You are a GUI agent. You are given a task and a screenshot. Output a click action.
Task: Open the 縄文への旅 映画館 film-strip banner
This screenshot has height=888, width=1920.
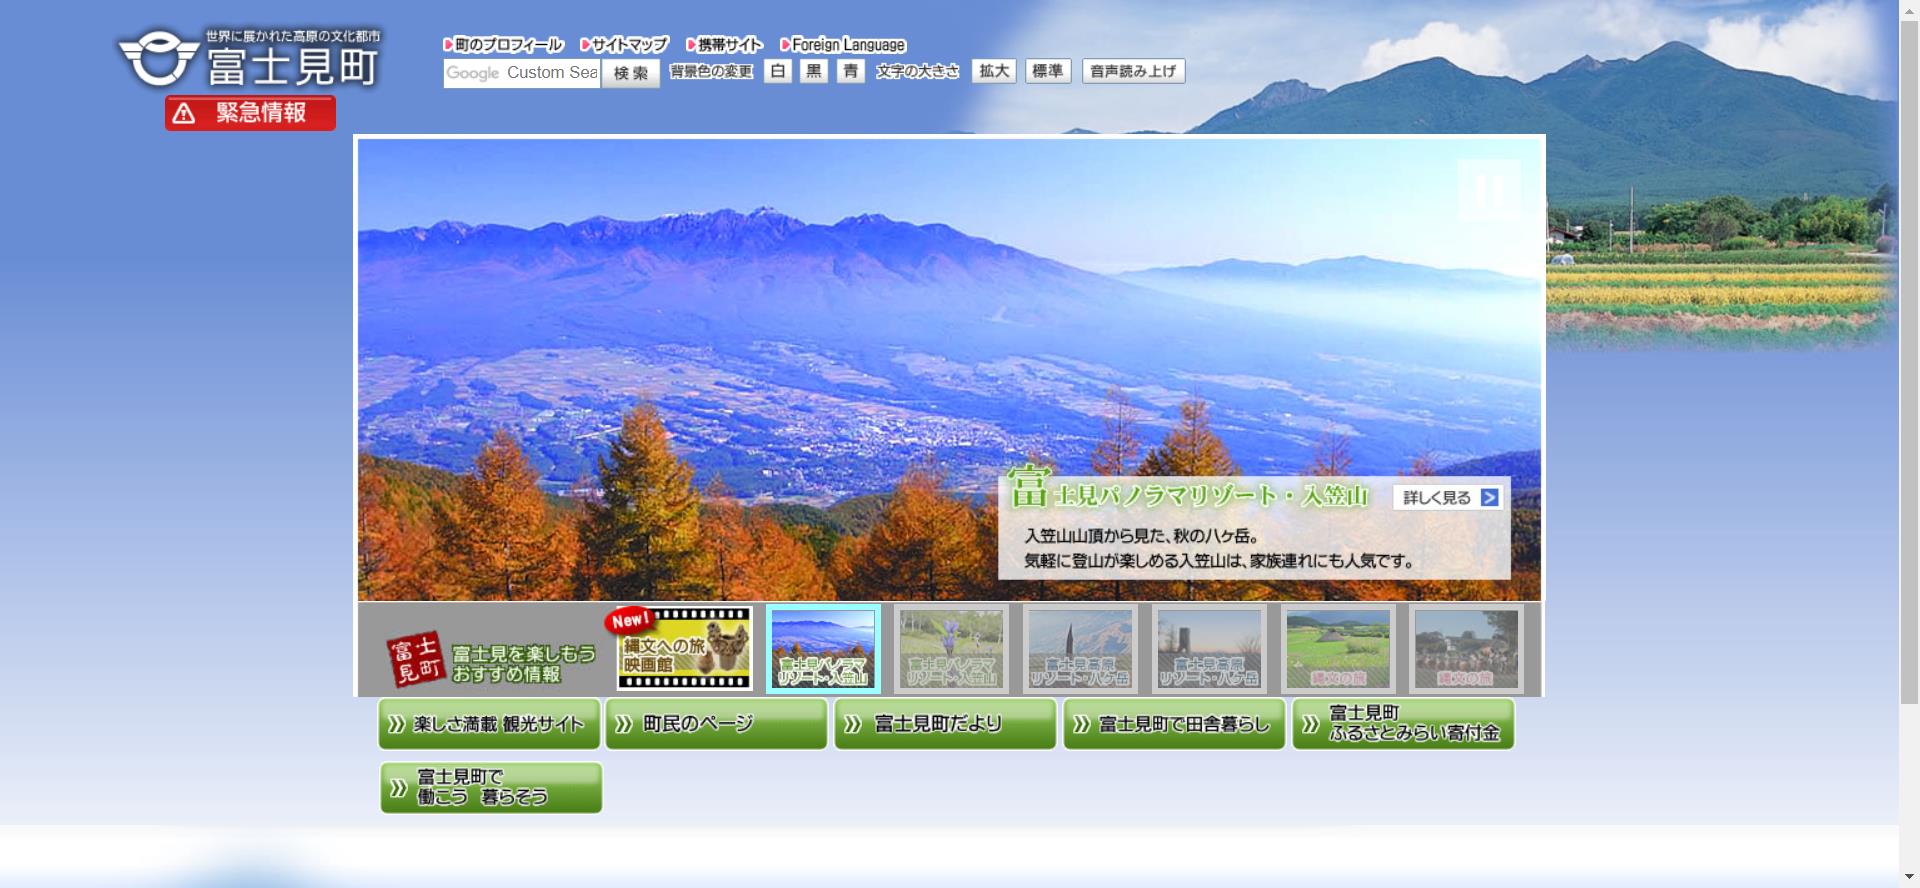pyautogui.click(x=684, y=649)
